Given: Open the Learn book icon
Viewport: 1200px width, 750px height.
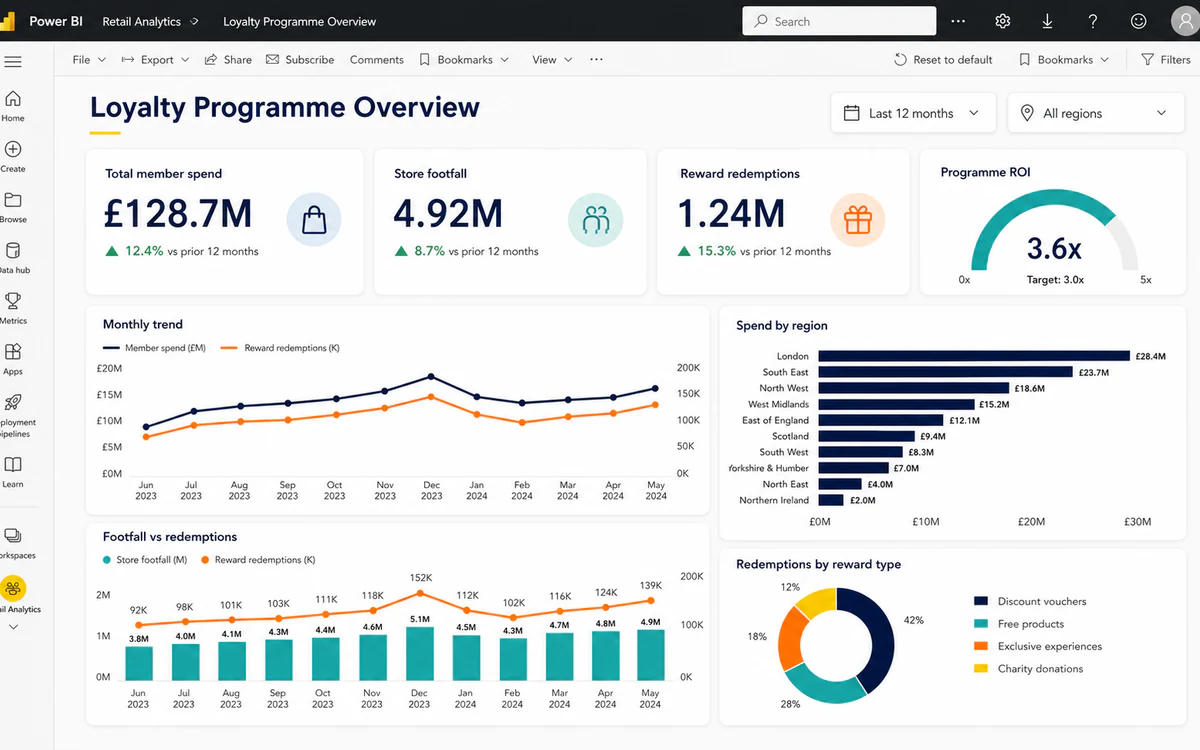Looking at the screenshot, I should coord(13,465).
